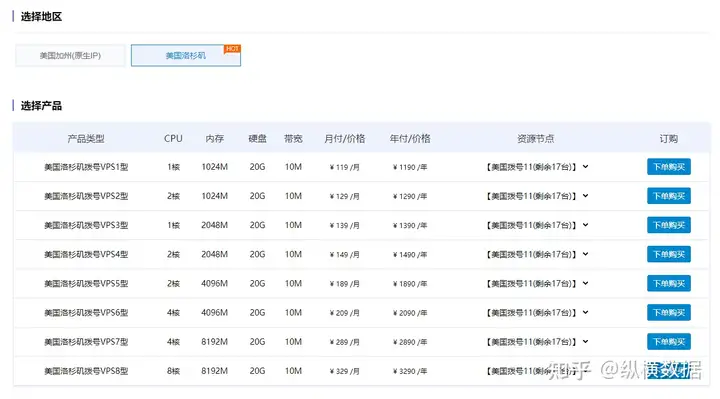
Task: Click product name 美国洛杉矶拨号VPS4型
Action: [x=86, y=254]
